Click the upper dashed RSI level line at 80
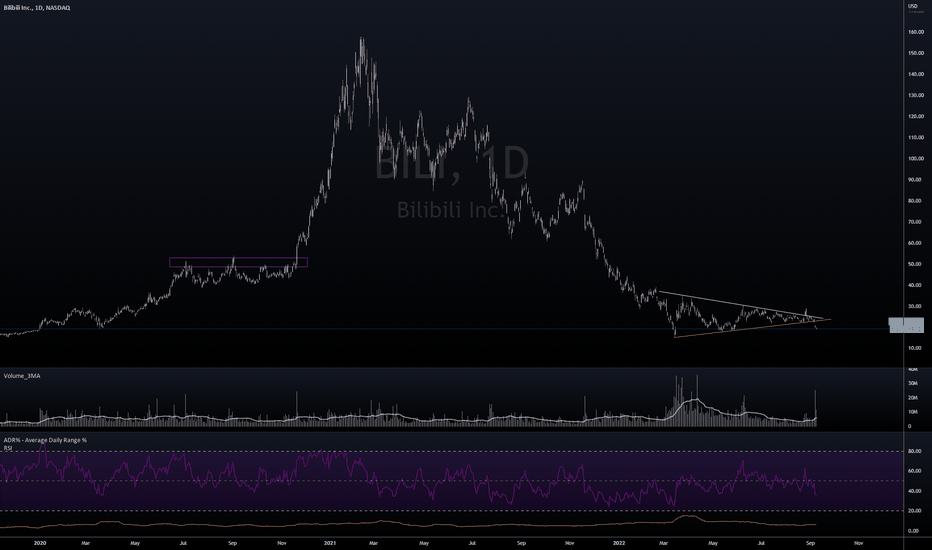932x550 pixels. [x=452, y=451]
